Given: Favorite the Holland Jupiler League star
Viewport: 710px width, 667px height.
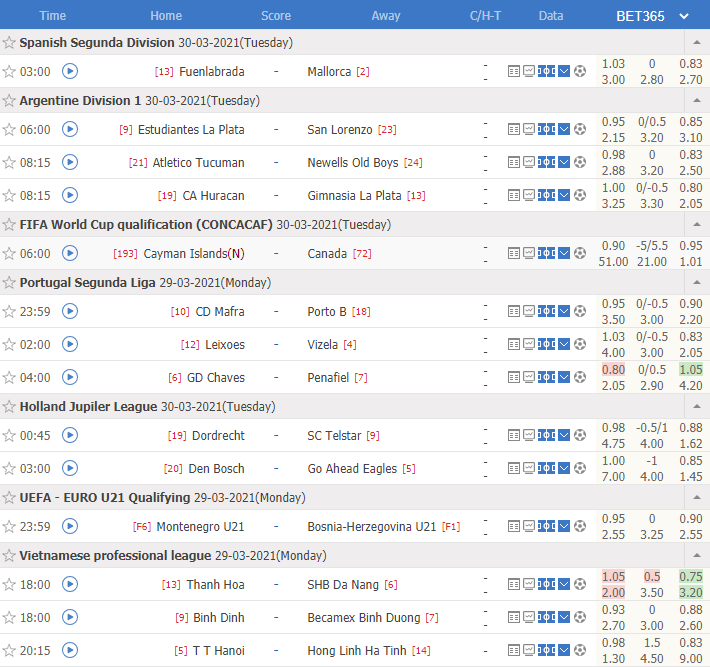Looking at the screenshot, I should (x=9, y=407).
